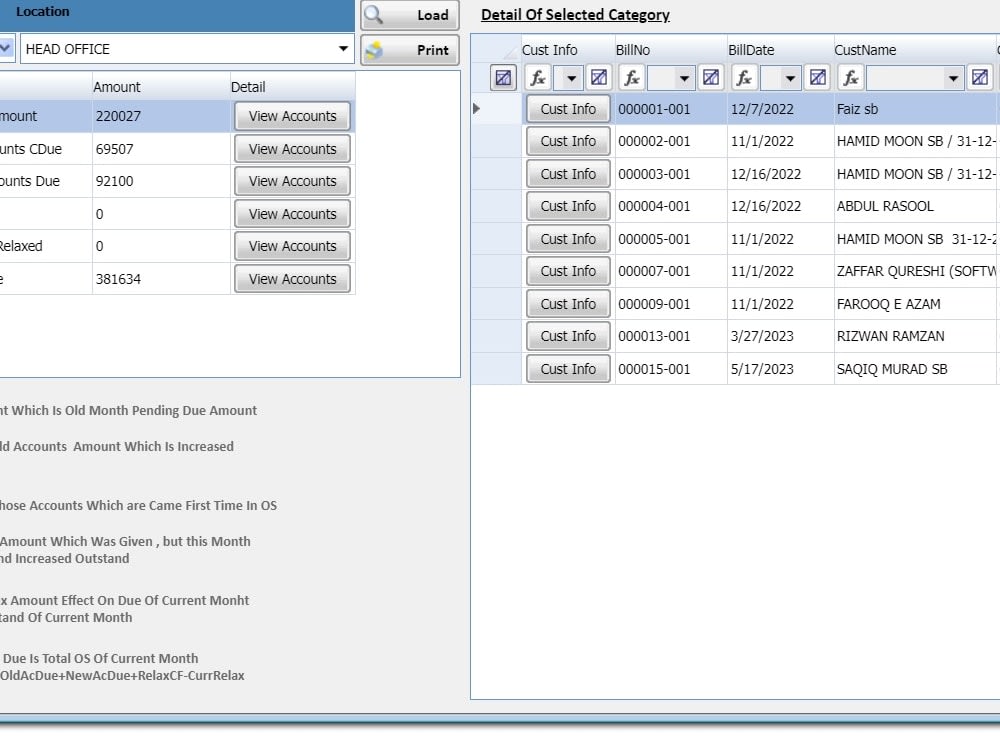Click View Accounts for amount 92100
This screenshot has width=1000, height=750.
292,181
